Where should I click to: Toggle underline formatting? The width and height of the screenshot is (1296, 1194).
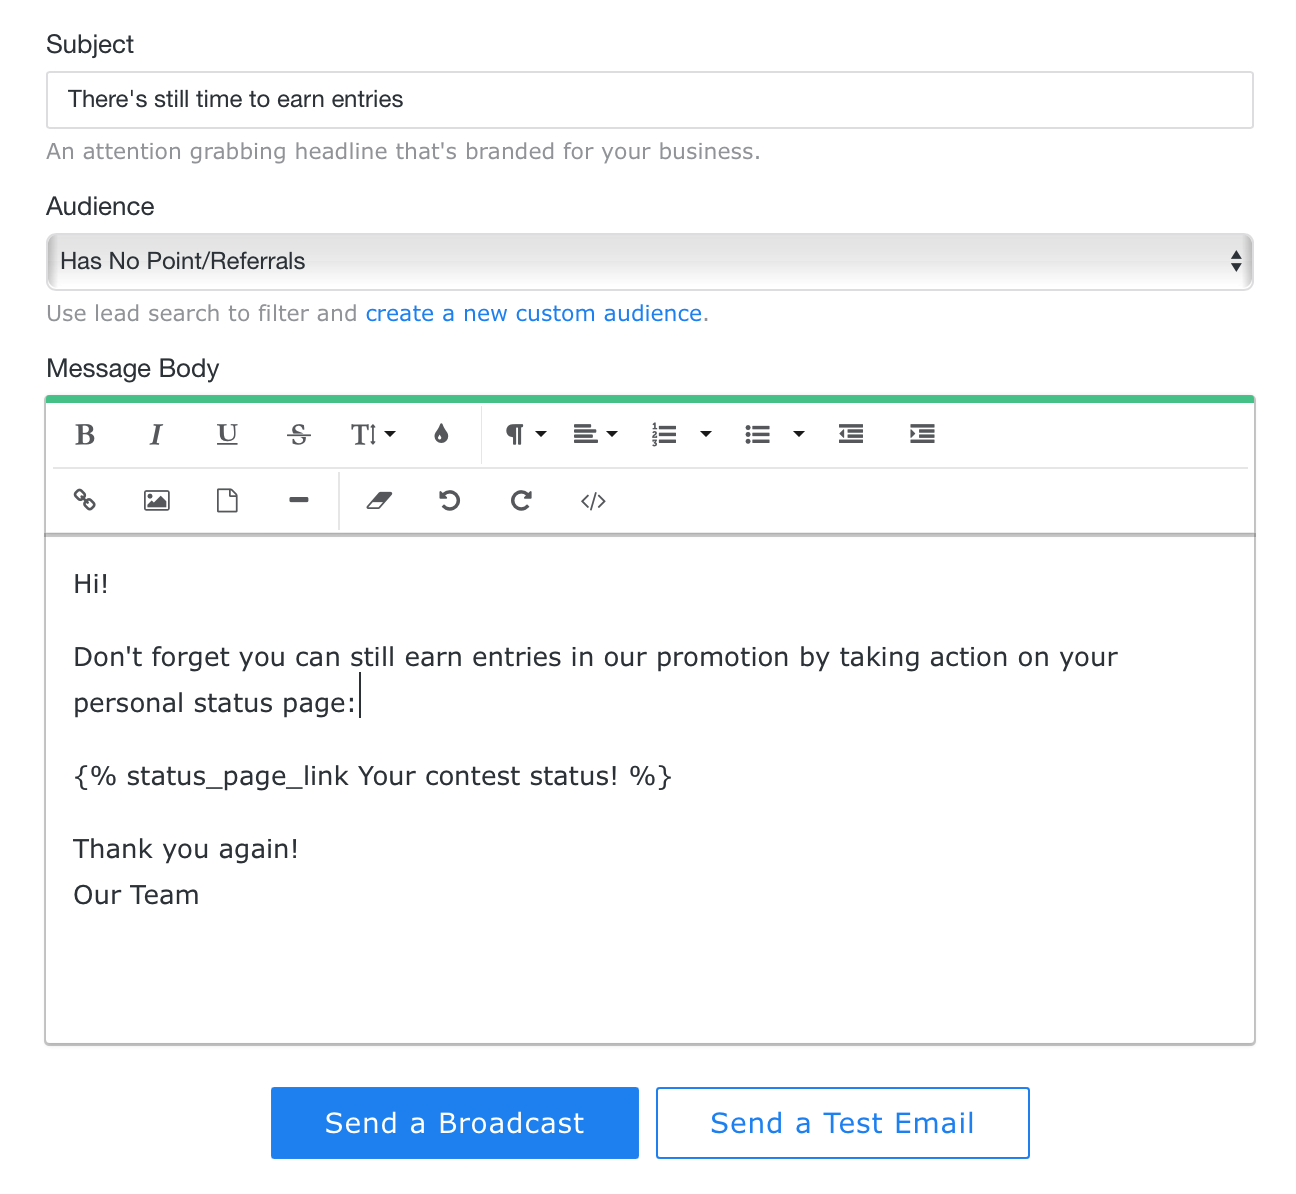point(227,434)
